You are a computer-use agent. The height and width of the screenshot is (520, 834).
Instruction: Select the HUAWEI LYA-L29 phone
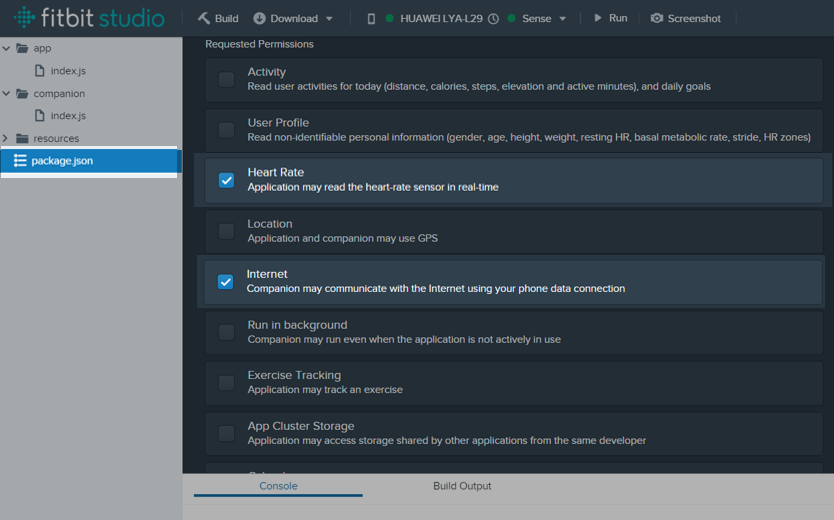[441, 19]
